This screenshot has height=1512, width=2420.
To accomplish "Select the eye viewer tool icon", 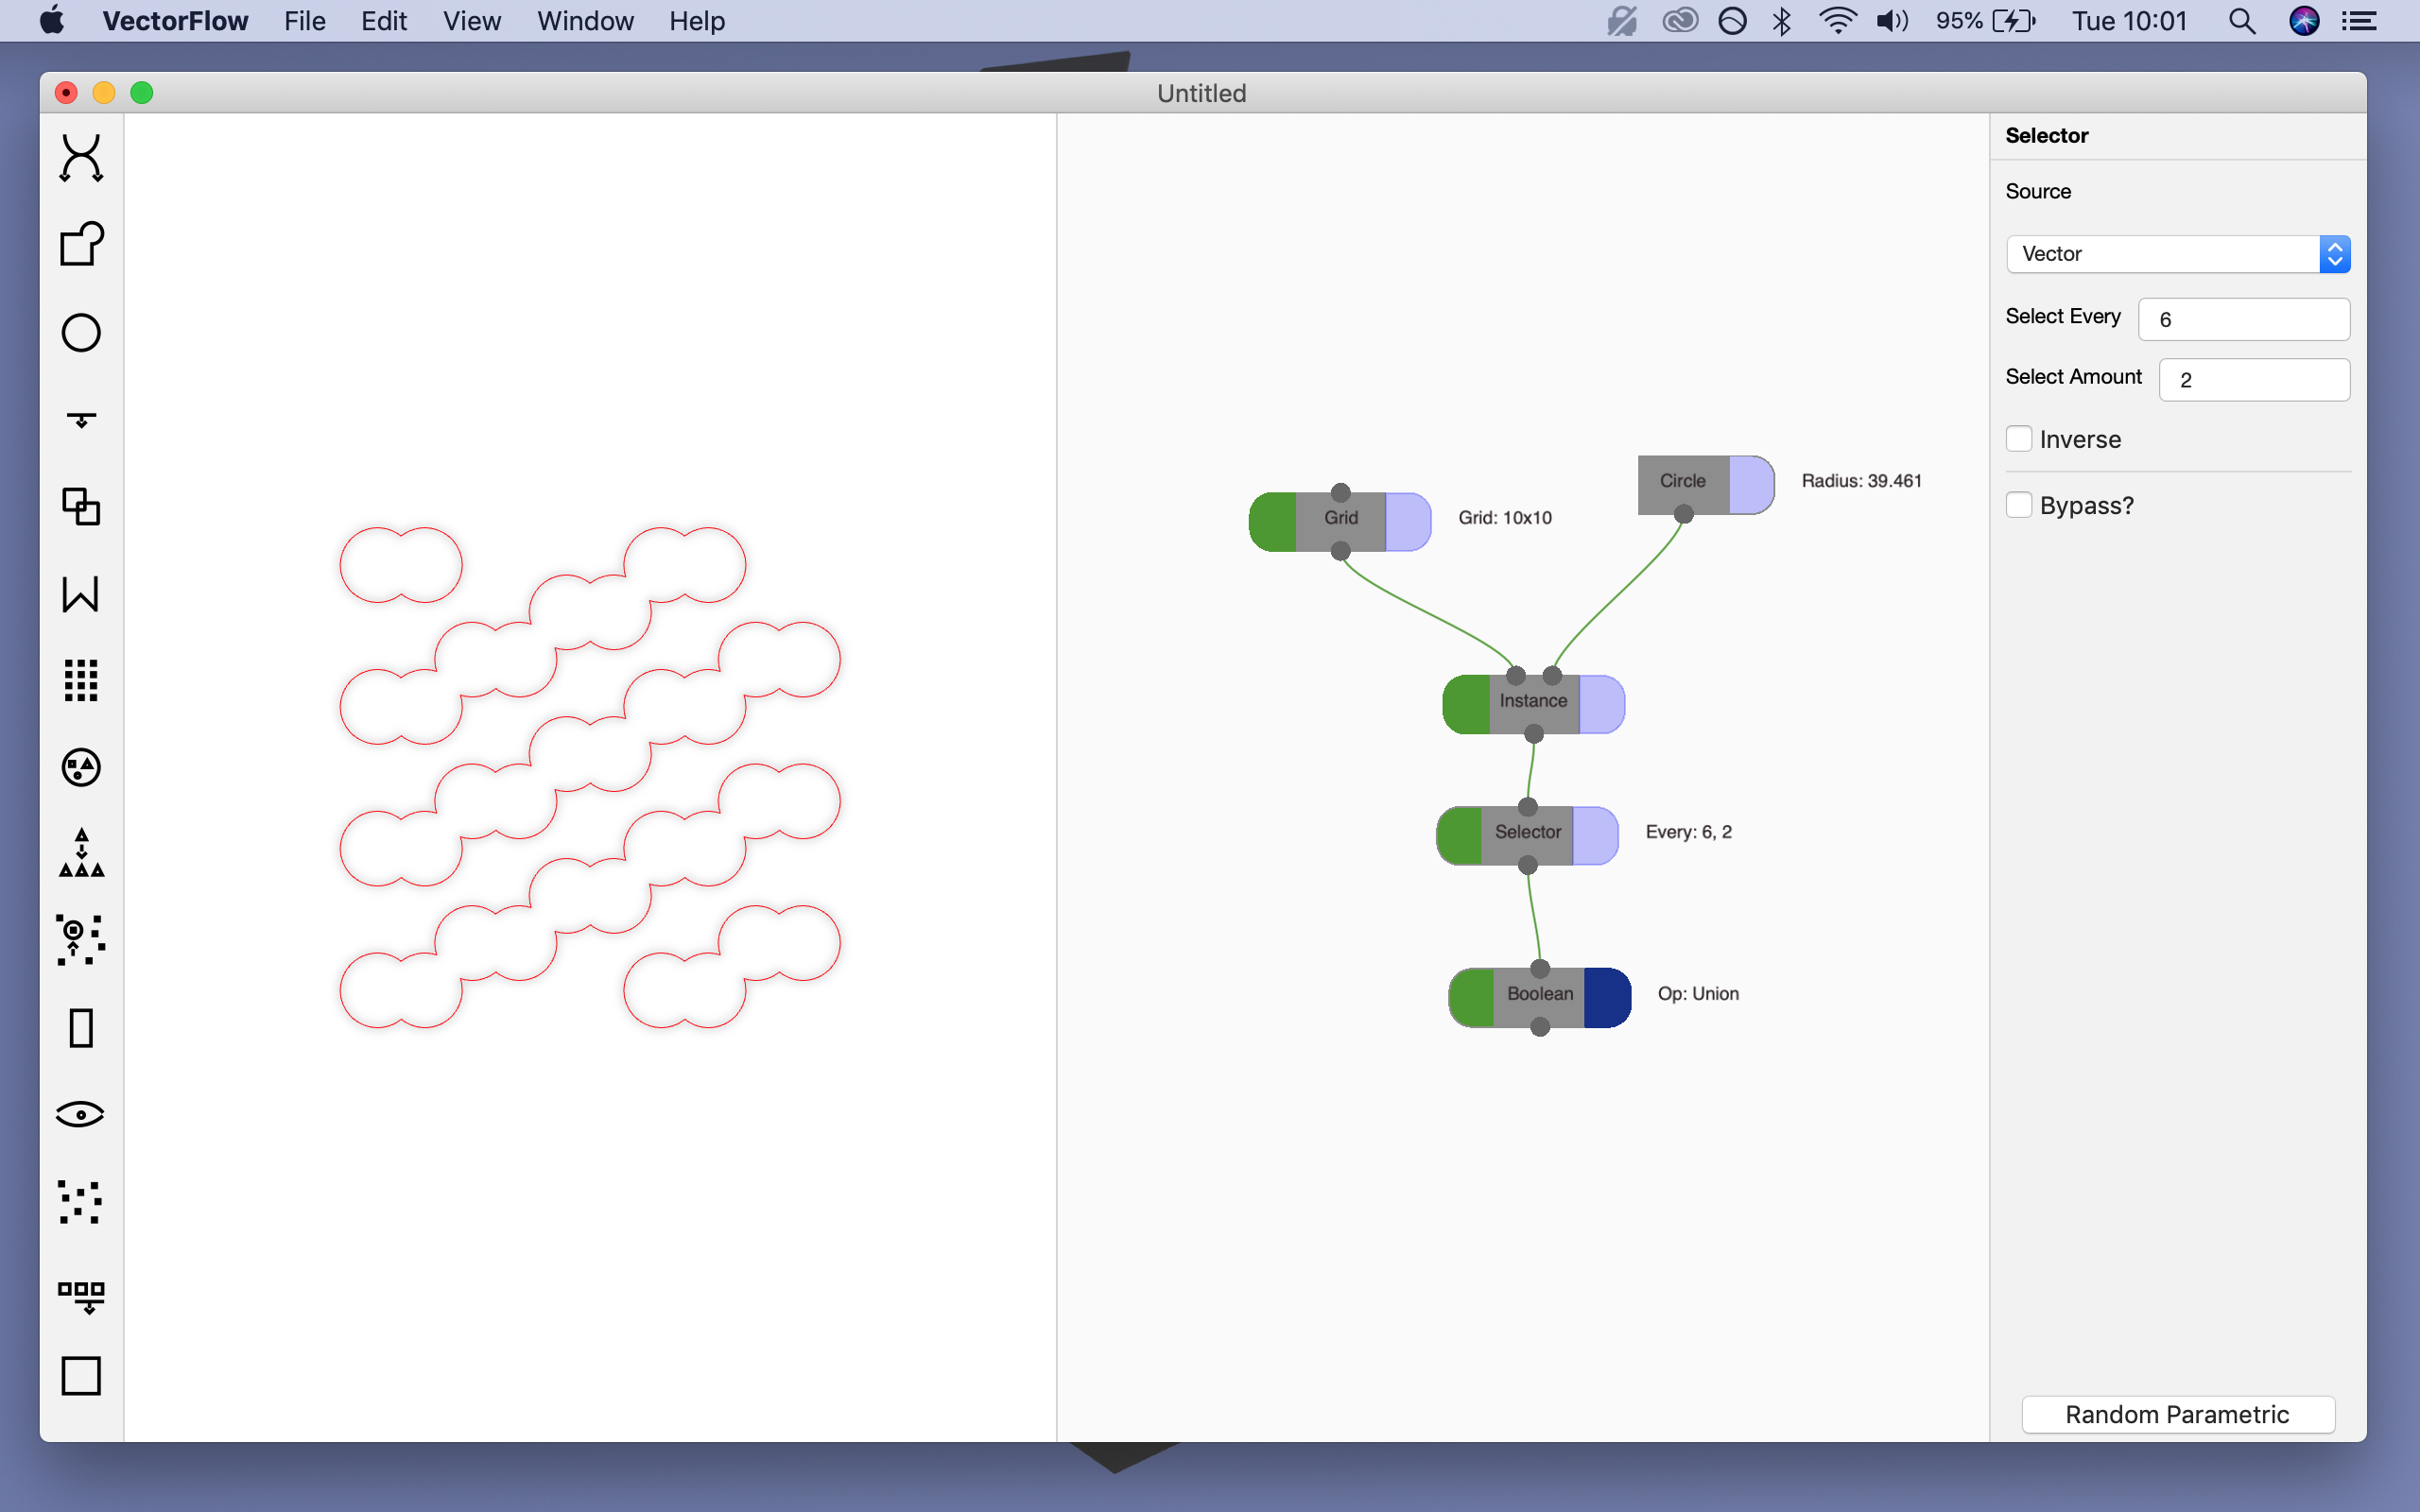I will [81, 1114].
